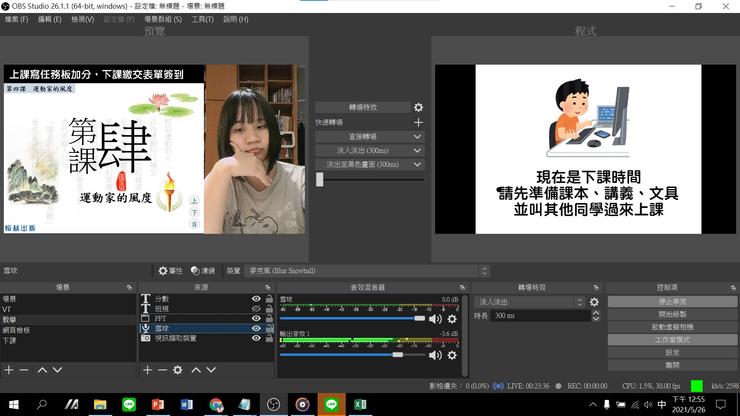Open 設定 settings in controls dock
This screenshot has width=740, height=416.
click(x=672, y=352)
